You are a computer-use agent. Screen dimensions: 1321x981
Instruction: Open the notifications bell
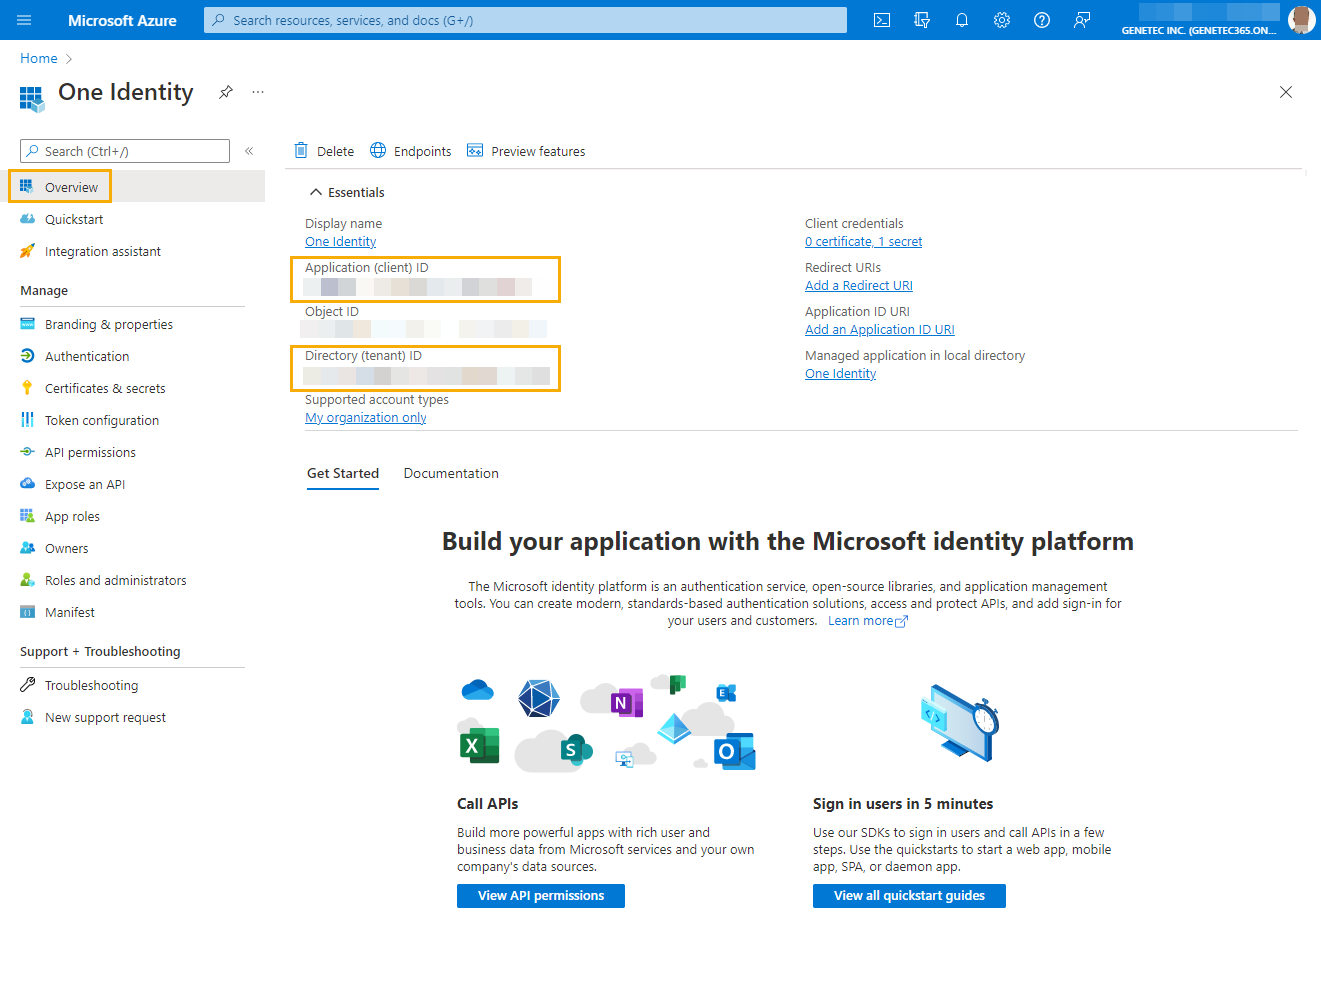[x=961, y=20]
